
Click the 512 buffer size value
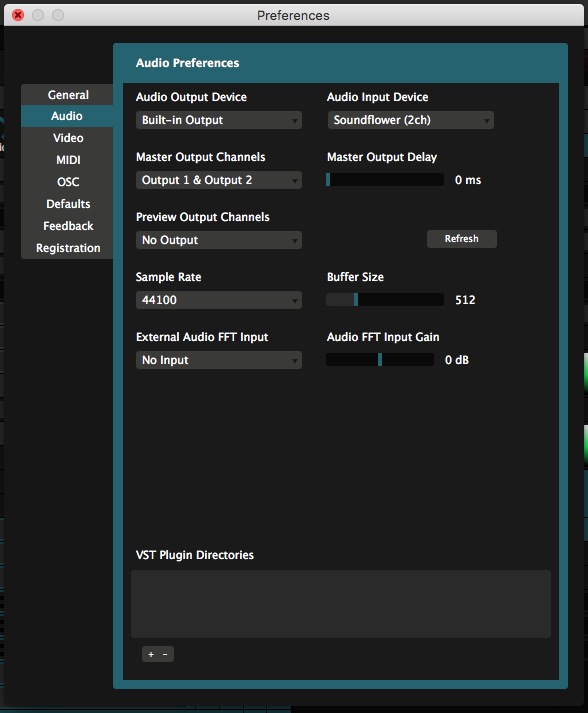pyautogui.click(x=465, y=300)
